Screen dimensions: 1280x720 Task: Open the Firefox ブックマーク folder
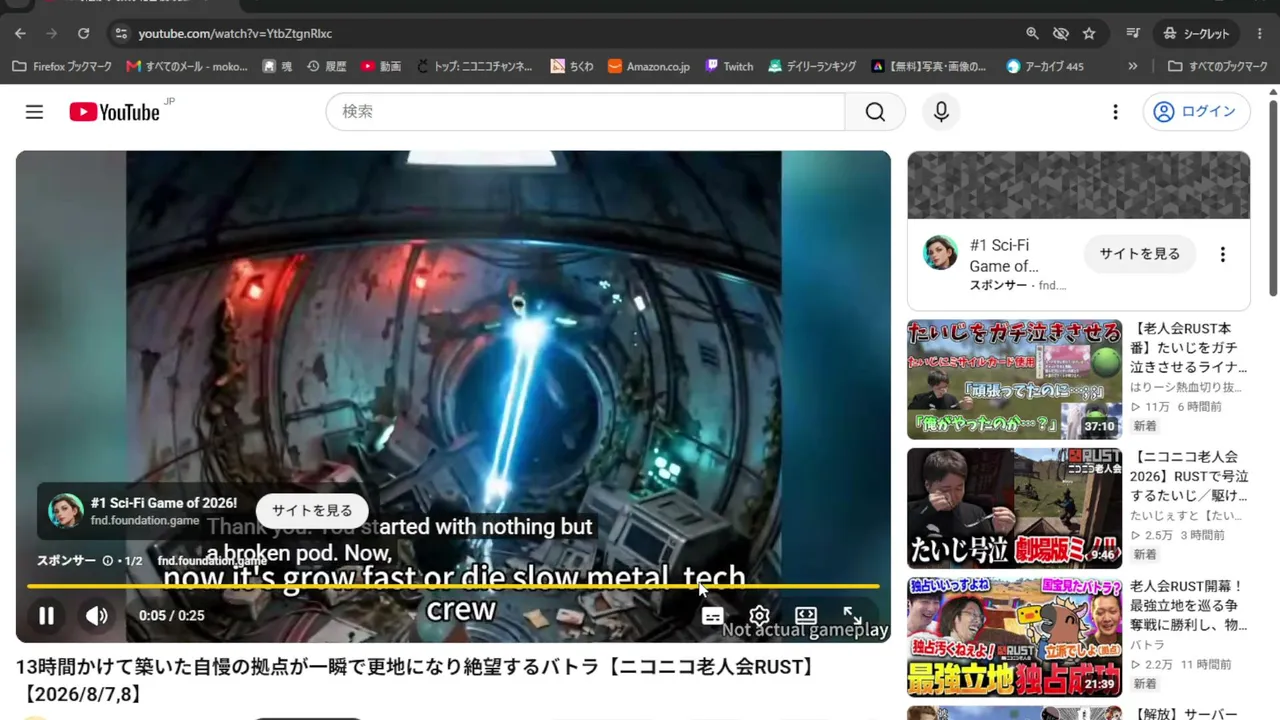62,66
